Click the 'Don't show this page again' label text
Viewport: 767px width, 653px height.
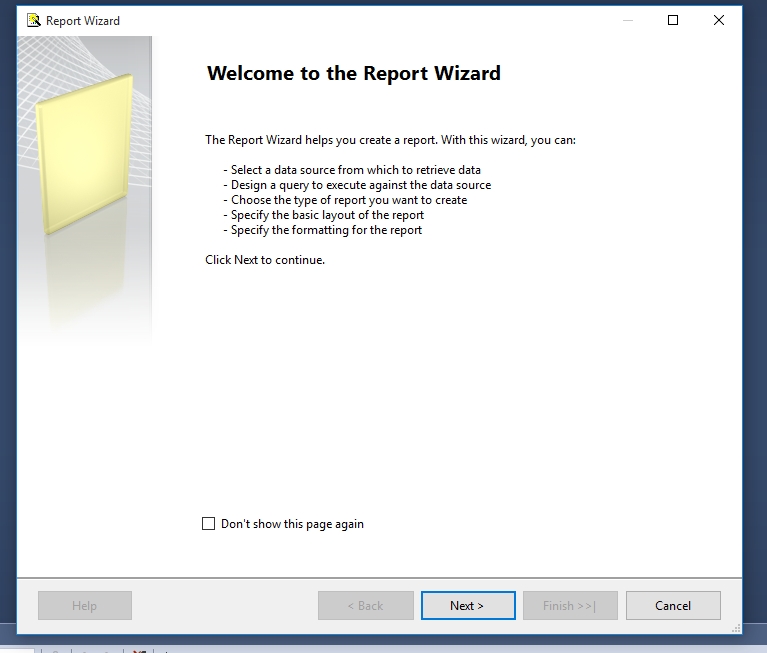[292, 524]
